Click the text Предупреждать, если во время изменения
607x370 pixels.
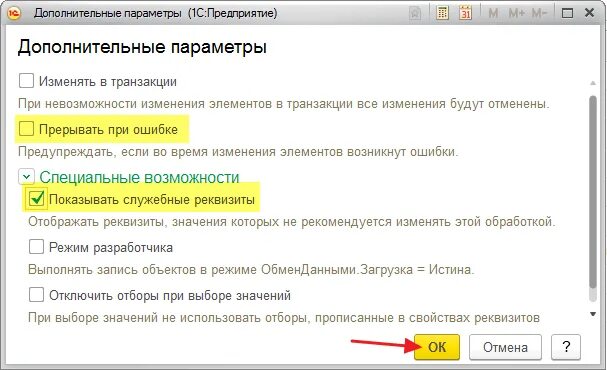tap(238, 151)
